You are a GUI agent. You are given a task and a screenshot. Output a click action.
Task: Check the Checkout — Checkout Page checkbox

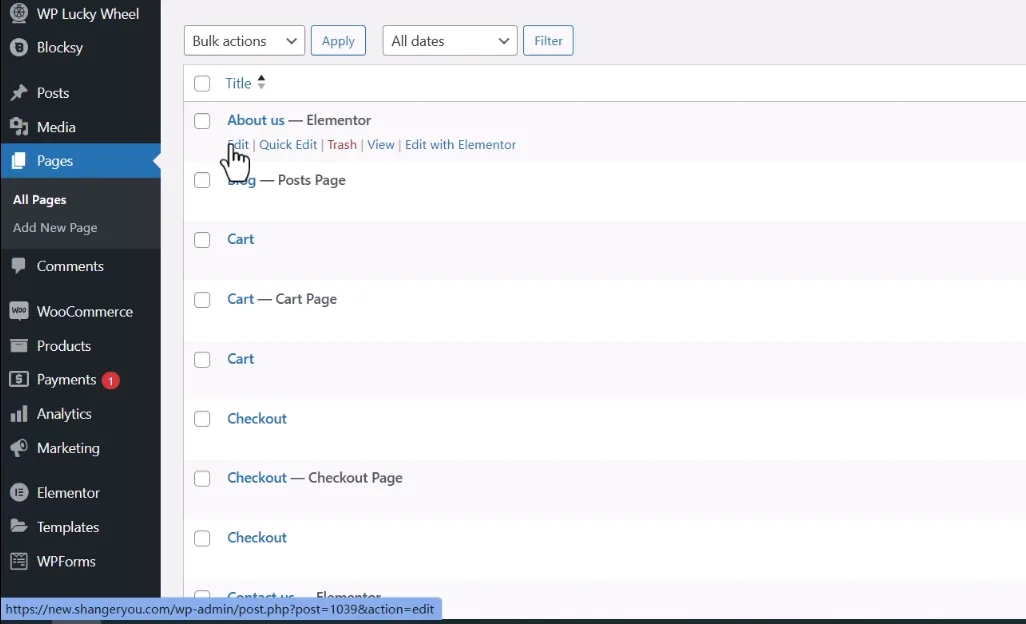click(x=202, y=479)
